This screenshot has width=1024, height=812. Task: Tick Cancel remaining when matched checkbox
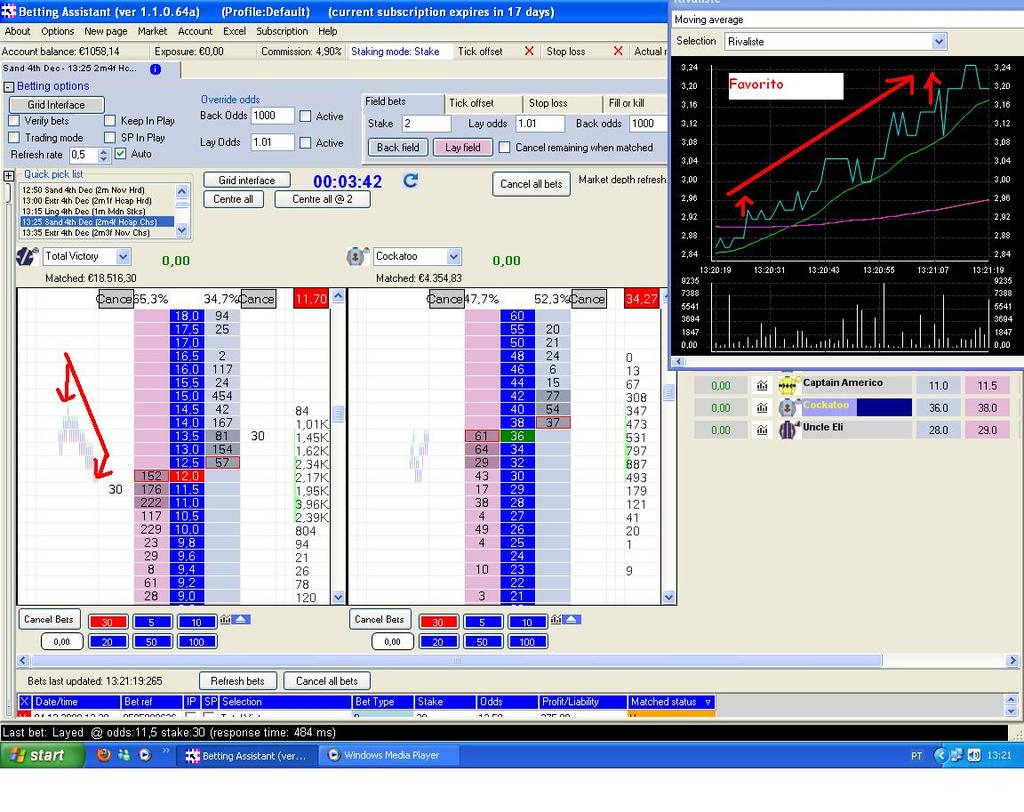point(504,148)
